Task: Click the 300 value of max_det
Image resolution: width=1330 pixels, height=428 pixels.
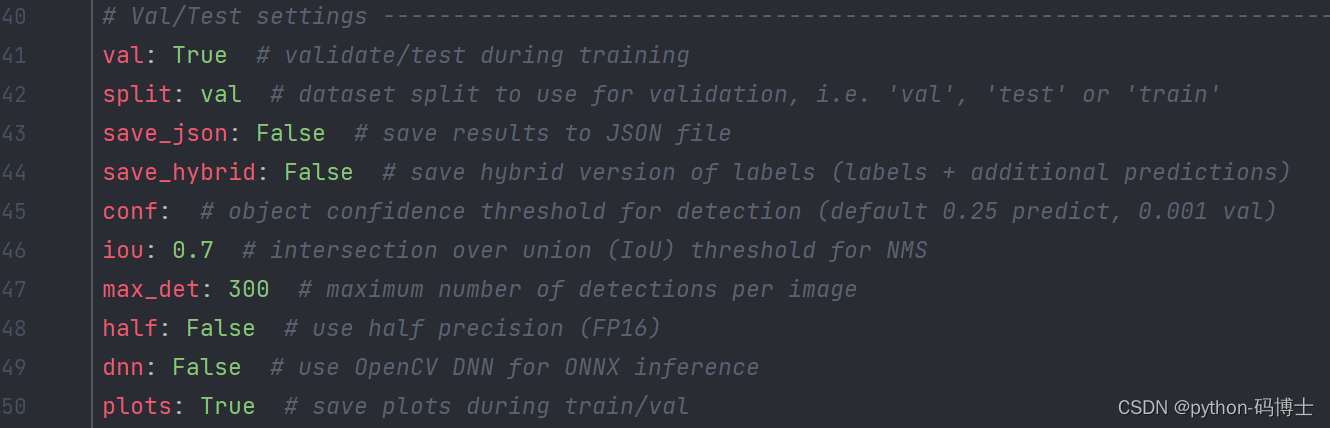Action: point(249,290)
